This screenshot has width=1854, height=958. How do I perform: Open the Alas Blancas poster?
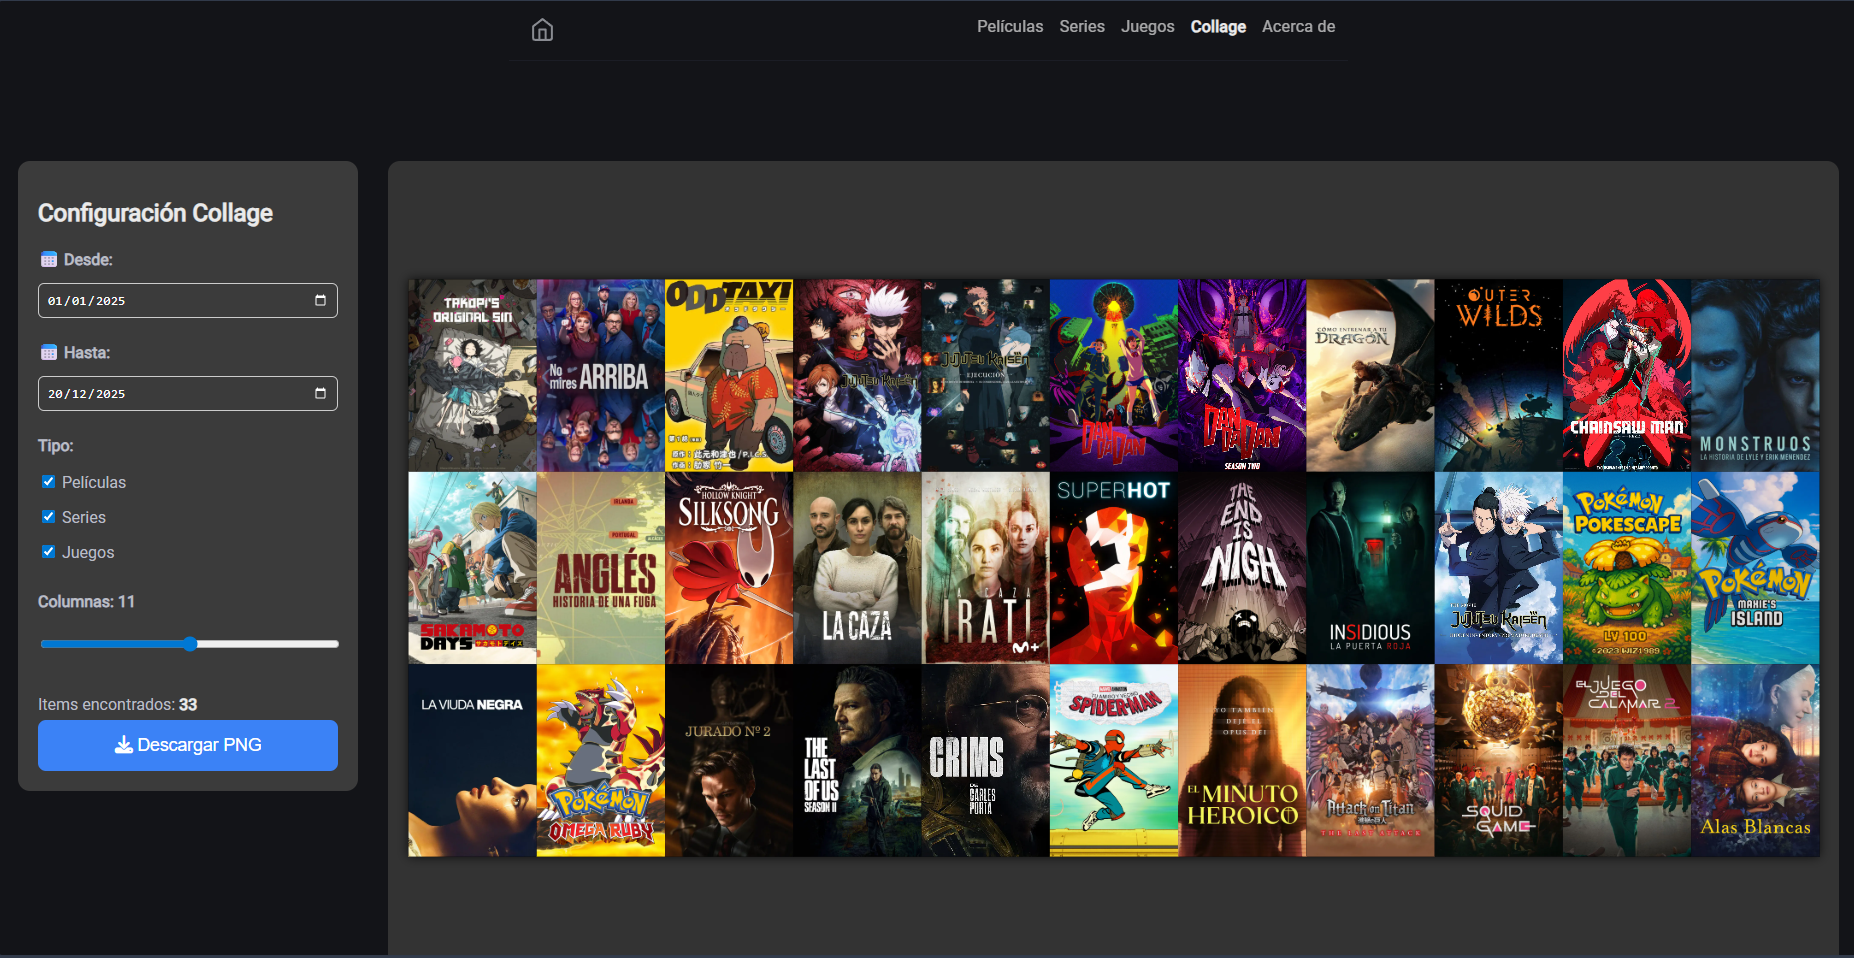[1755, 760]
